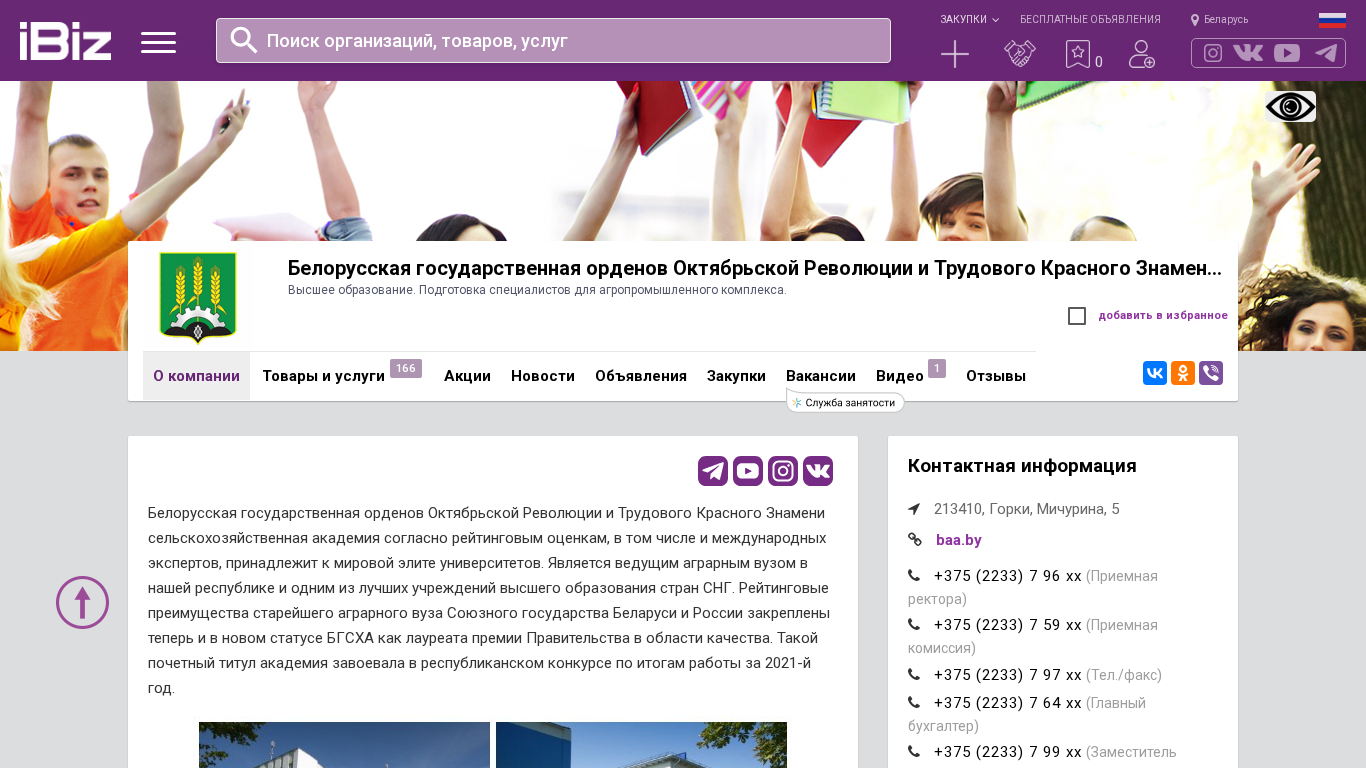This screenshot has width=1366, height=768.
Task: Share the page via Odnoklassniki icon
Action: tap(1183, 373)
